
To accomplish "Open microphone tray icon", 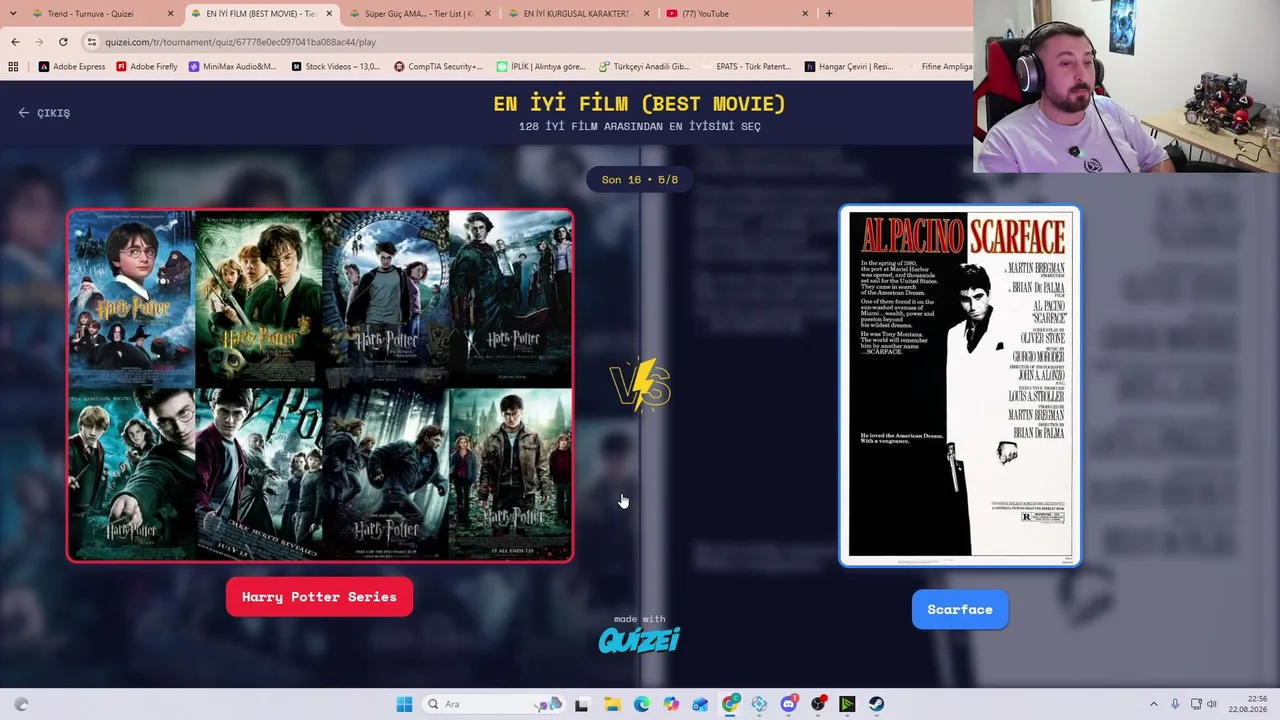I will pyautogui.click(x=1175, y=704).
